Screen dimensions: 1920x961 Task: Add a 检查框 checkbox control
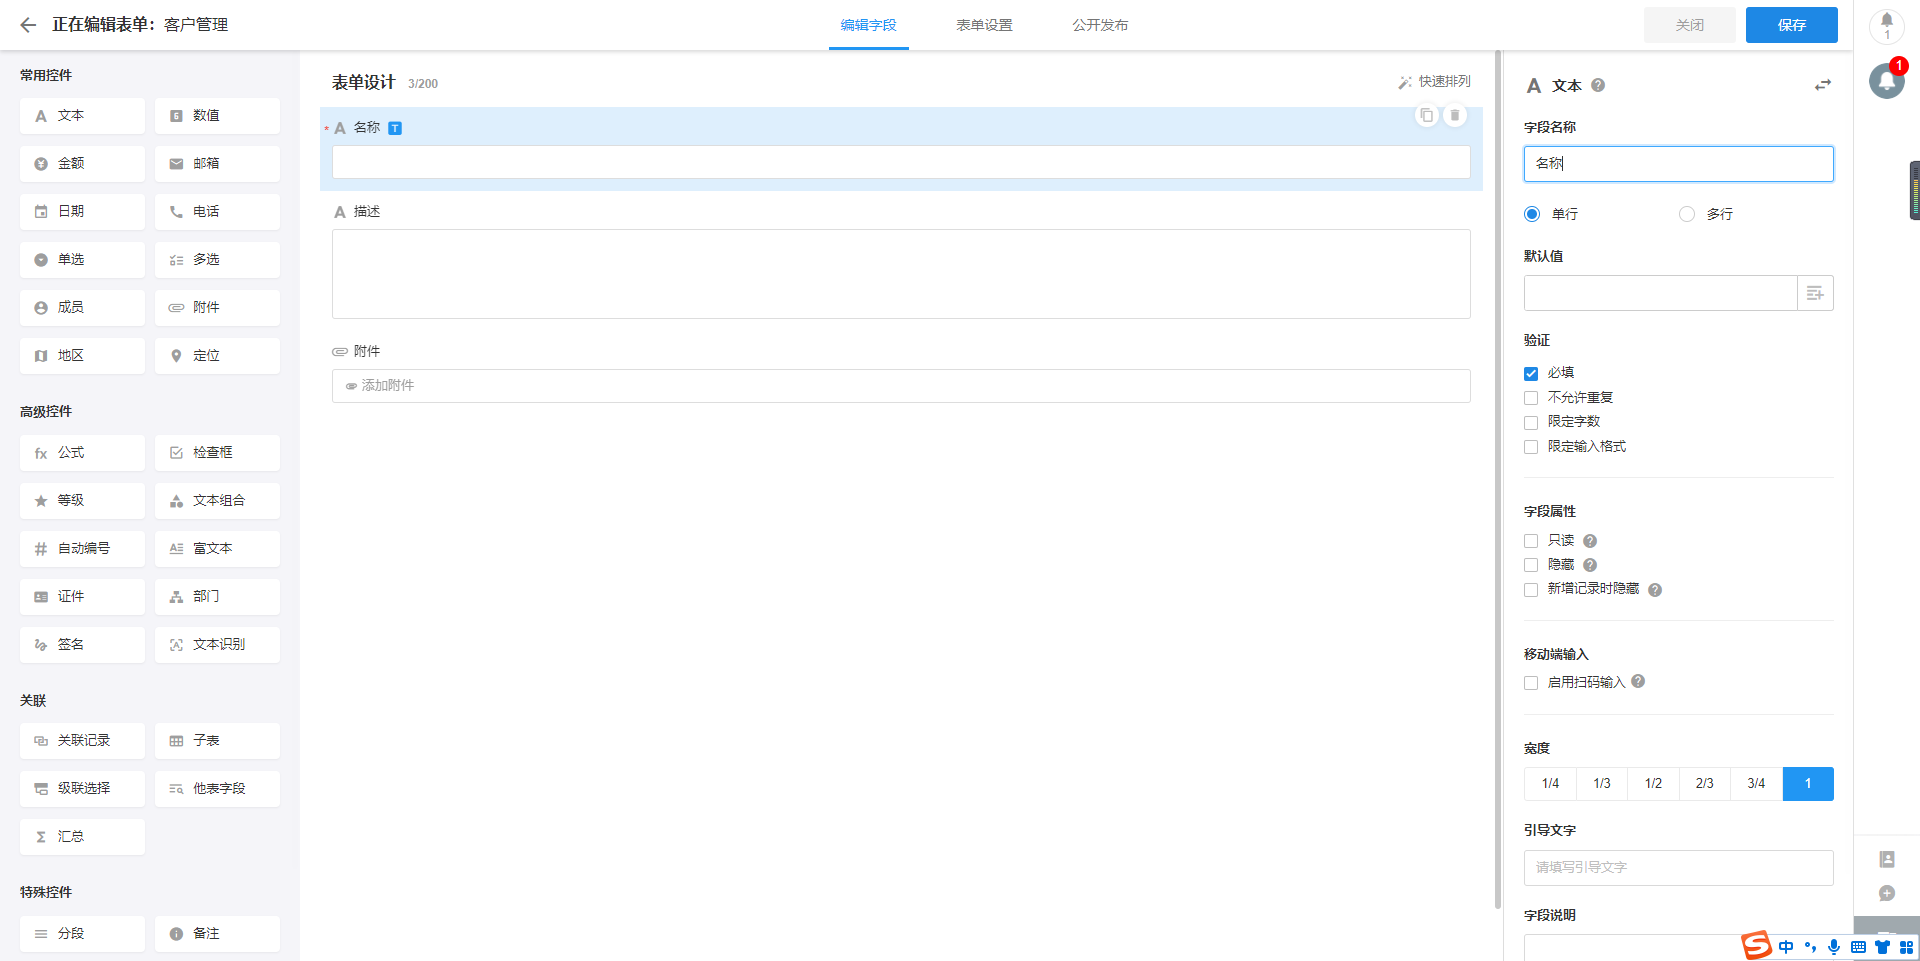point(217,453)
